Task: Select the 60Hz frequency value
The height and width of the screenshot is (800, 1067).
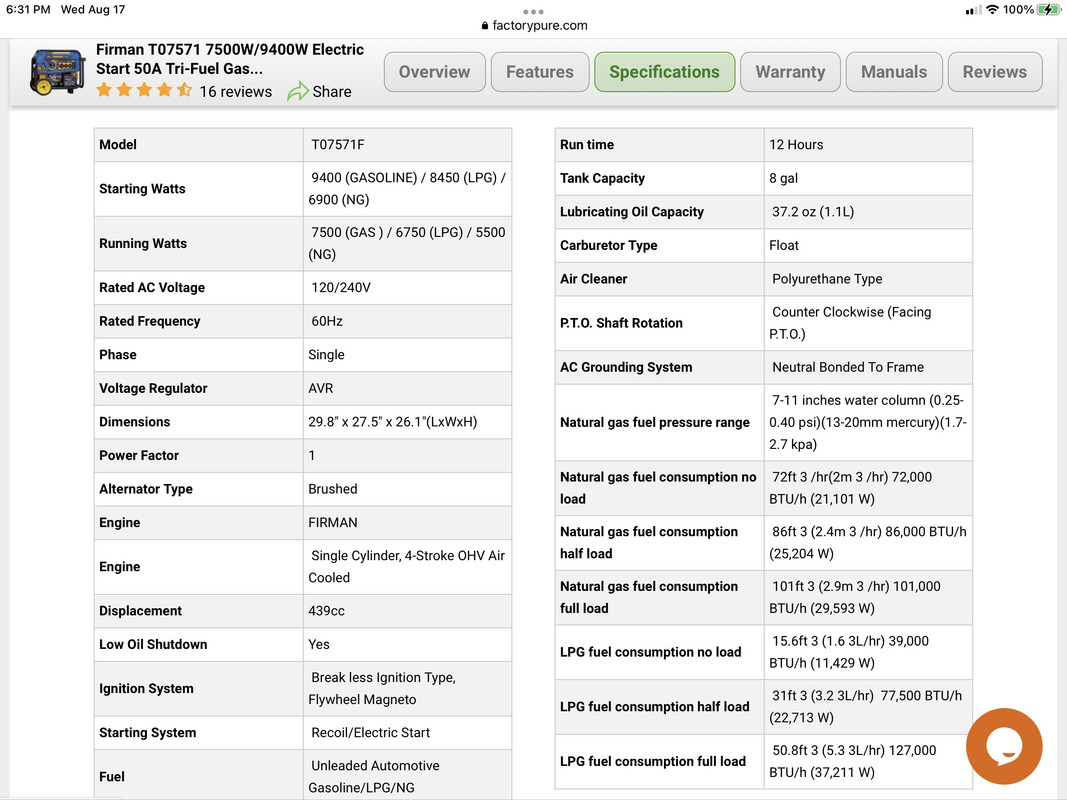Action: tap(327, 321)
